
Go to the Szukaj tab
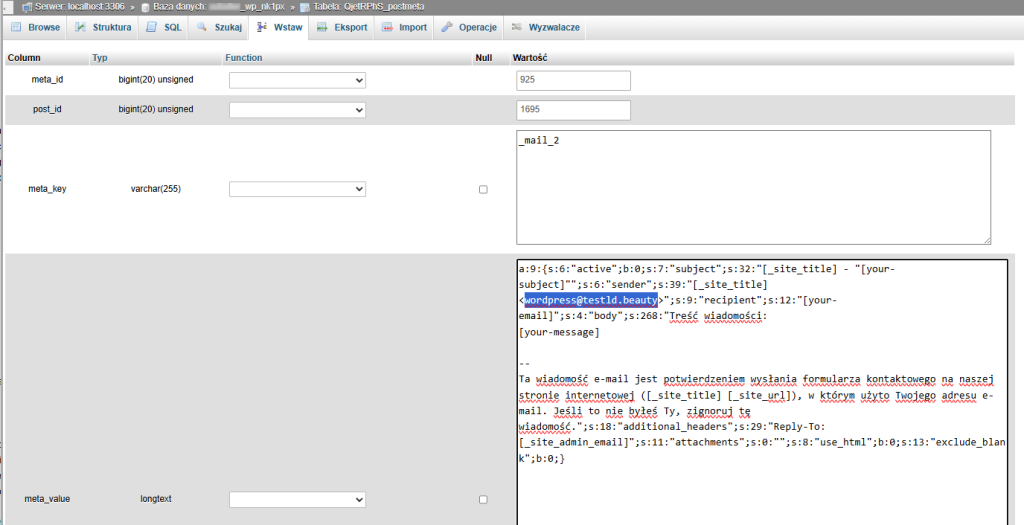coord(219,27)
